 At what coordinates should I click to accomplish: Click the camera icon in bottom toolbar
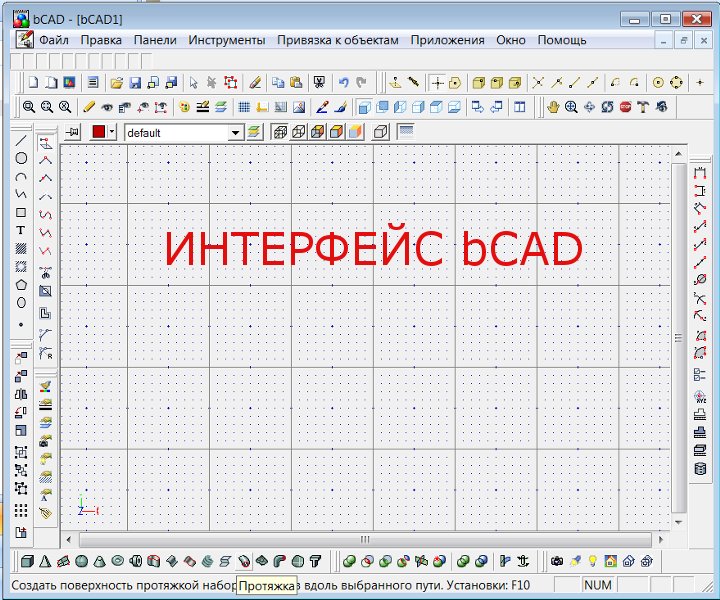pos(557,561)
